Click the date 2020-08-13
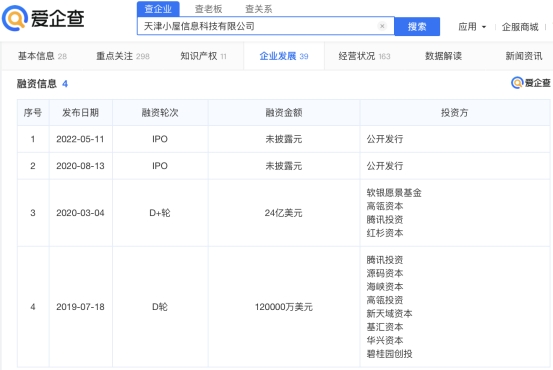The width and height of the screenshot is (553, 370). coord(80,166)
